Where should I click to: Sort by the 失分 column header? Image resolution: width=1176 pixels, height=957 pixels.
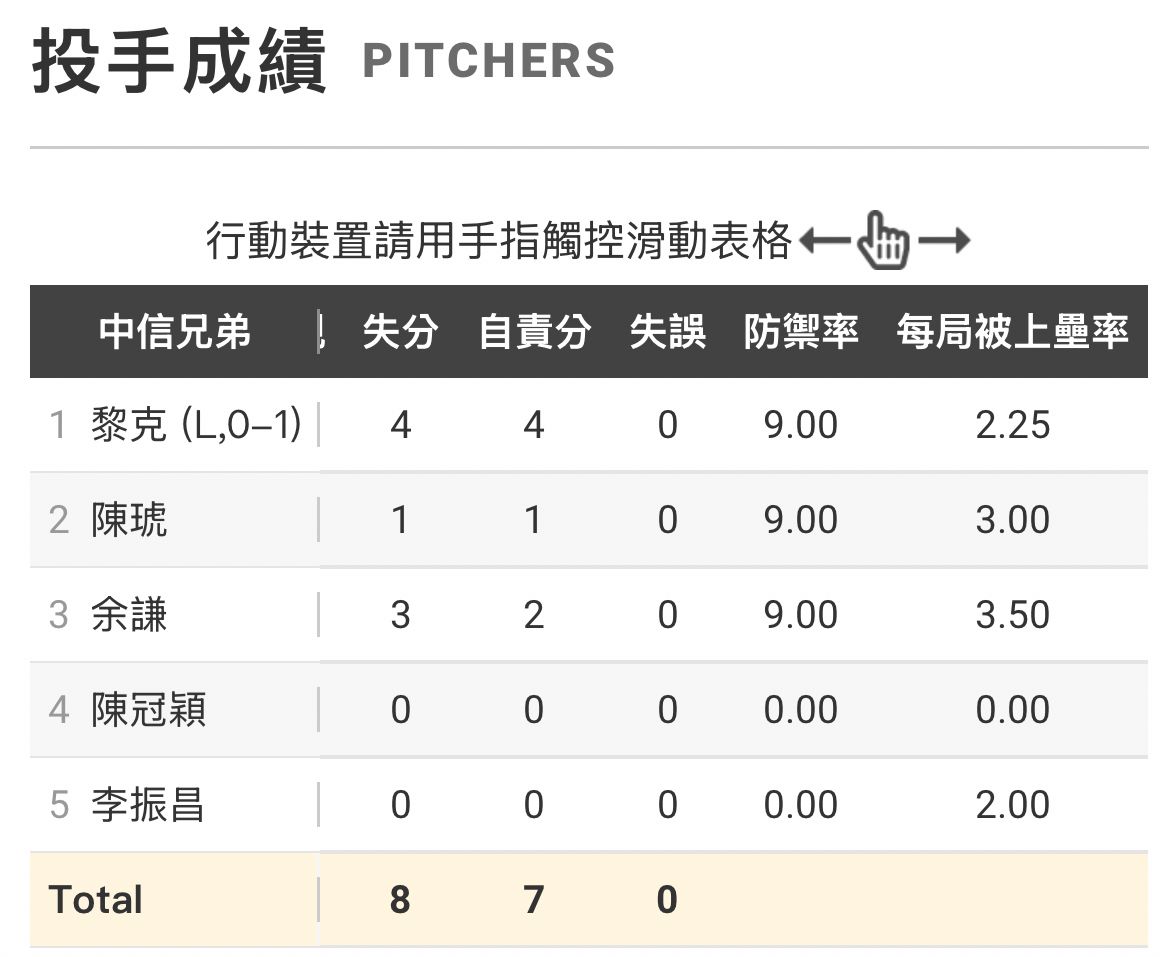400,332
